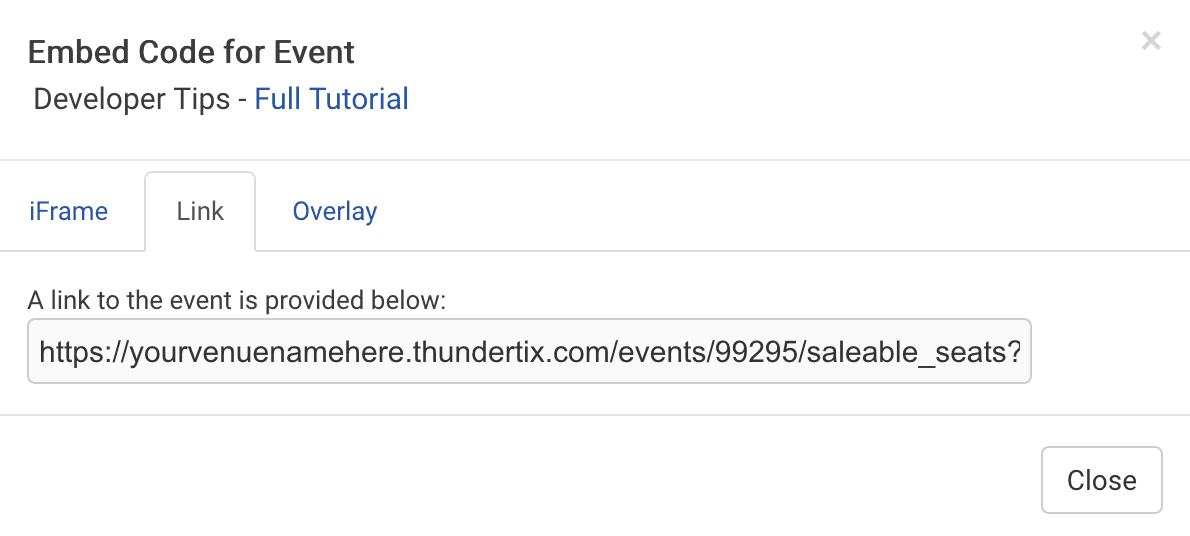Follow the blue tutorial hyperlink
Viewport: 1190px width, 536px height.
click(331, 99)
